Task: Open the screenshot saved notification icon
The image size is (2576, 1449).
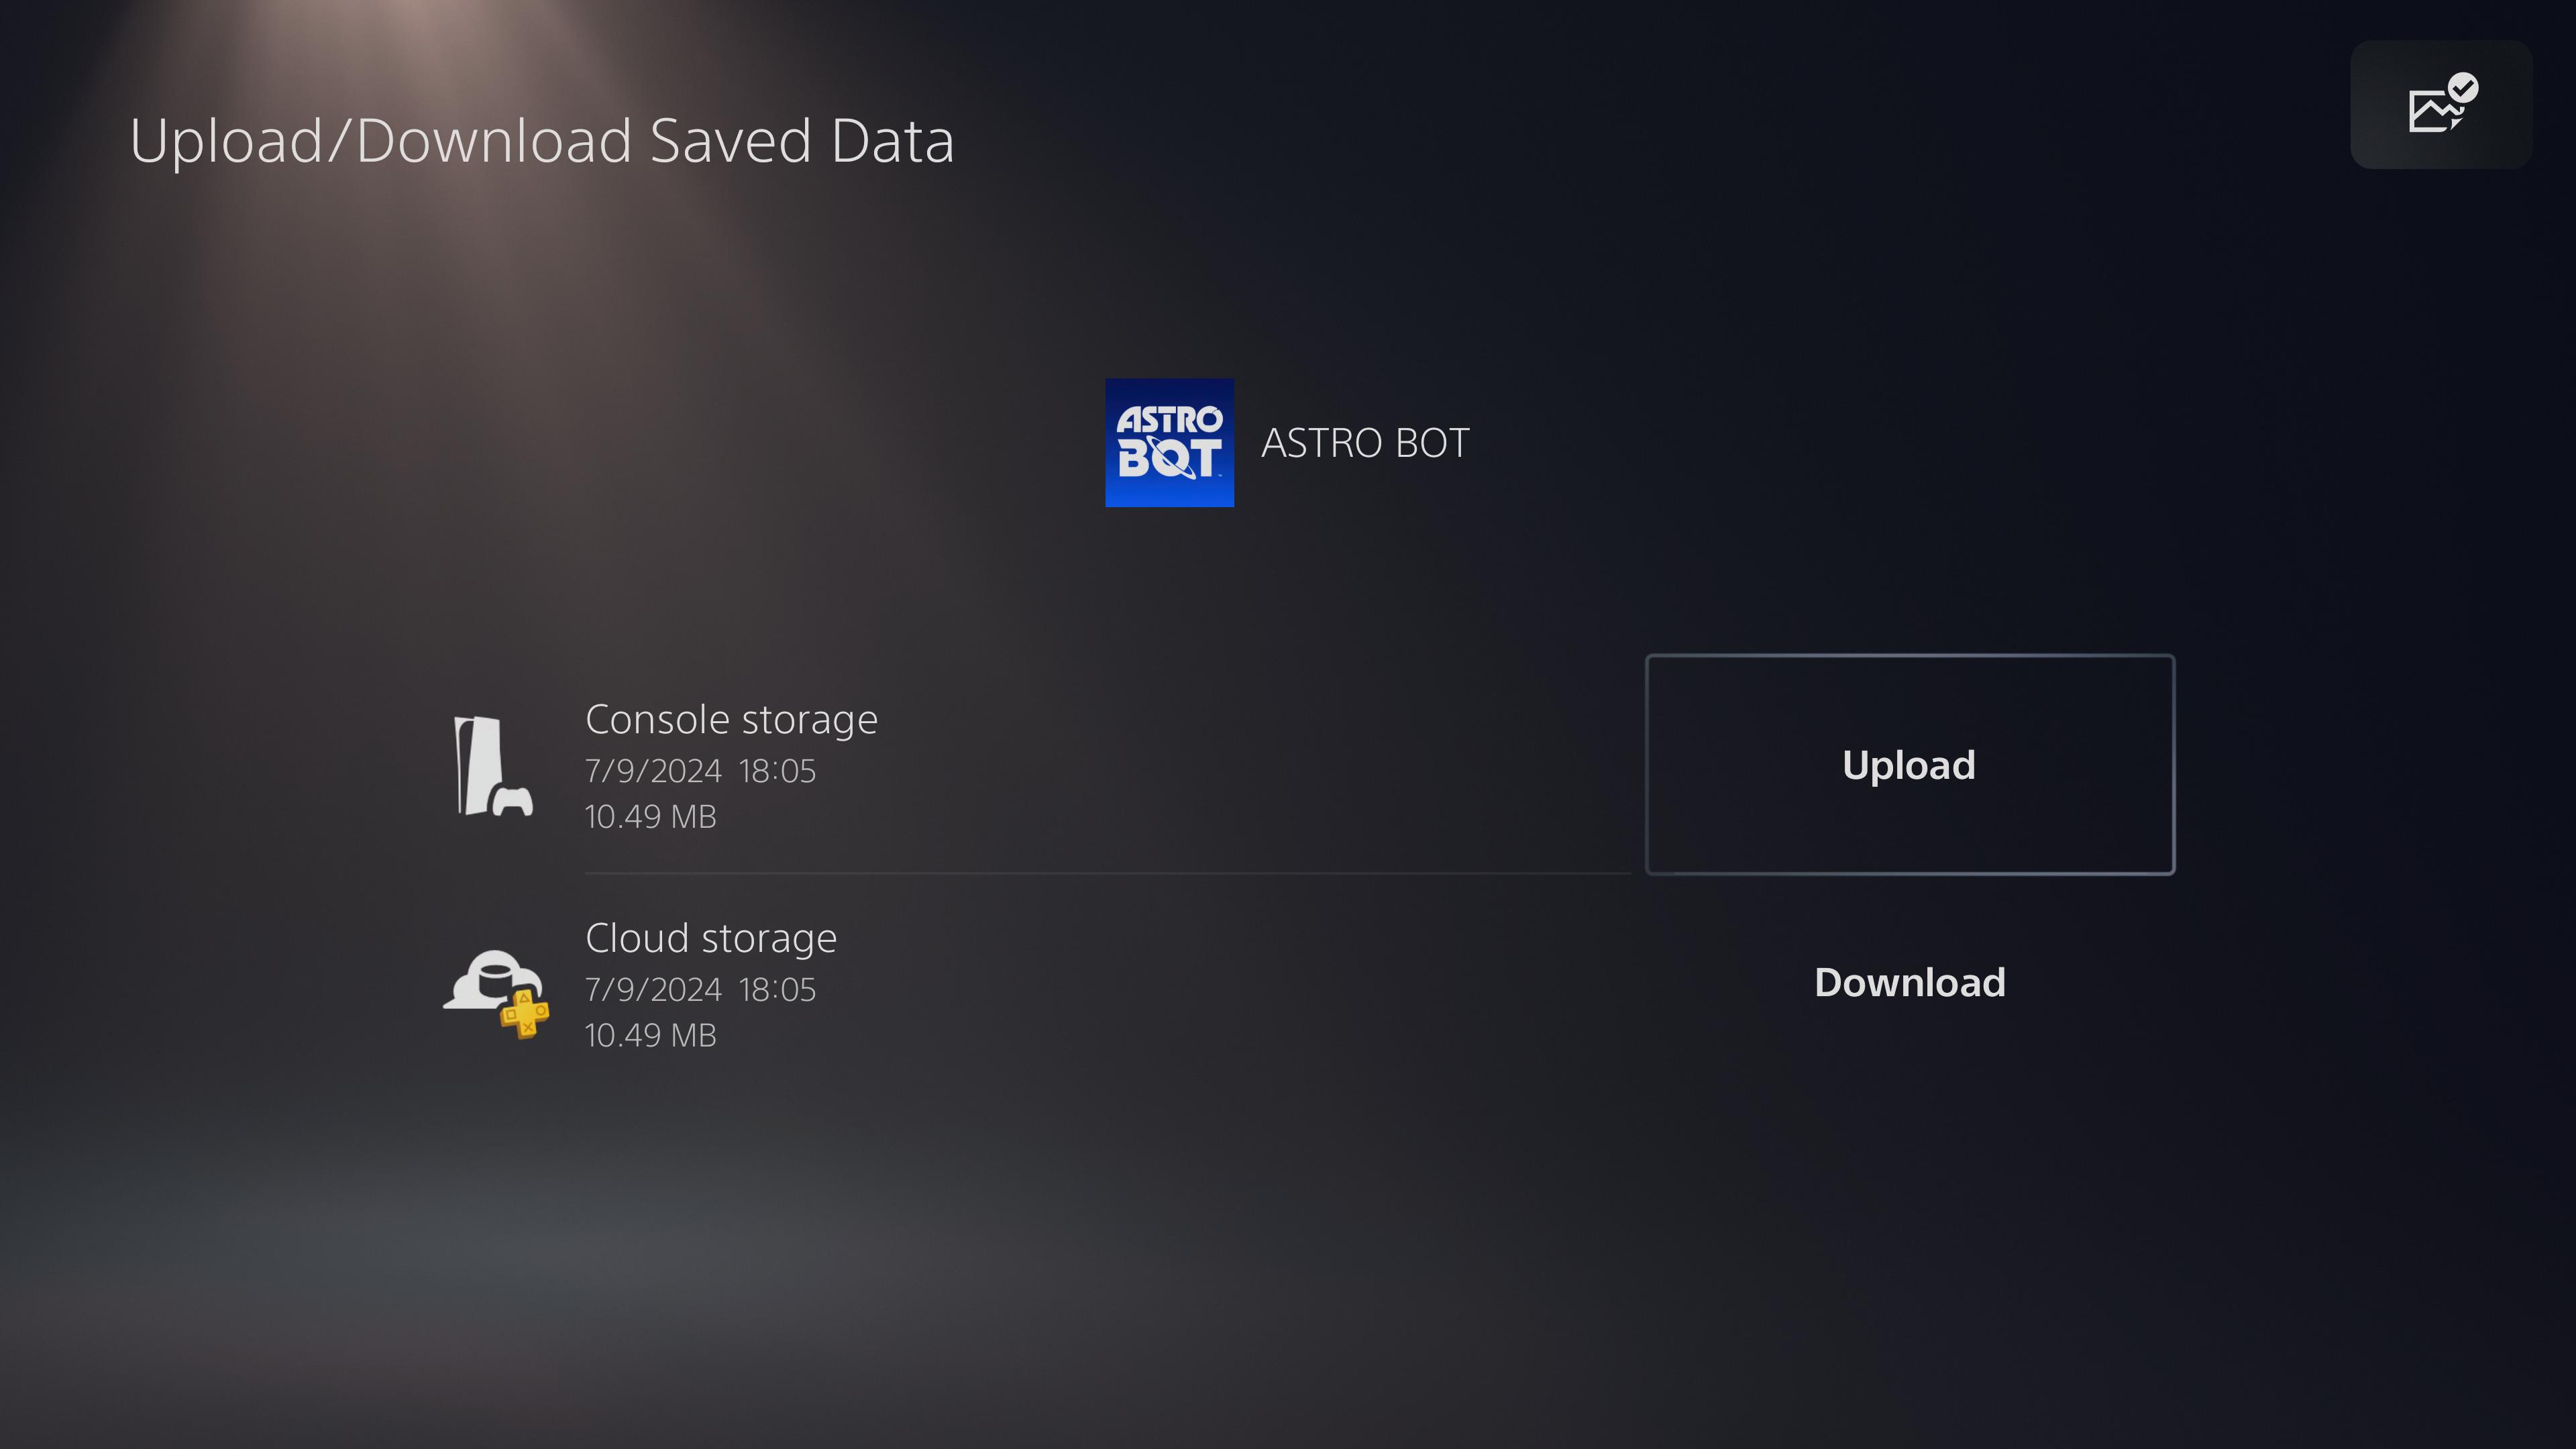Action: tap(2440, 105)
